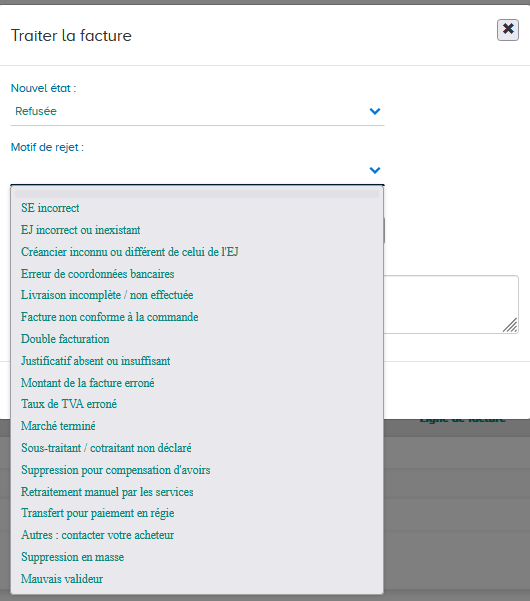Choose Double facturation reason
The image size is (530, 601).
click(x=197, y=339)
